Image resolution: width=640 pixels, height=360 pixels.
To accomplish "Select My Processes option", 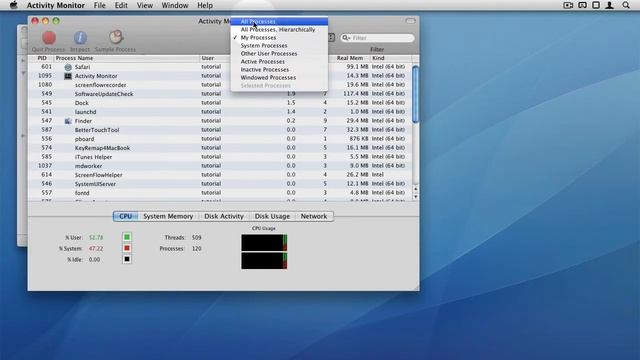I will click(279, 38).
